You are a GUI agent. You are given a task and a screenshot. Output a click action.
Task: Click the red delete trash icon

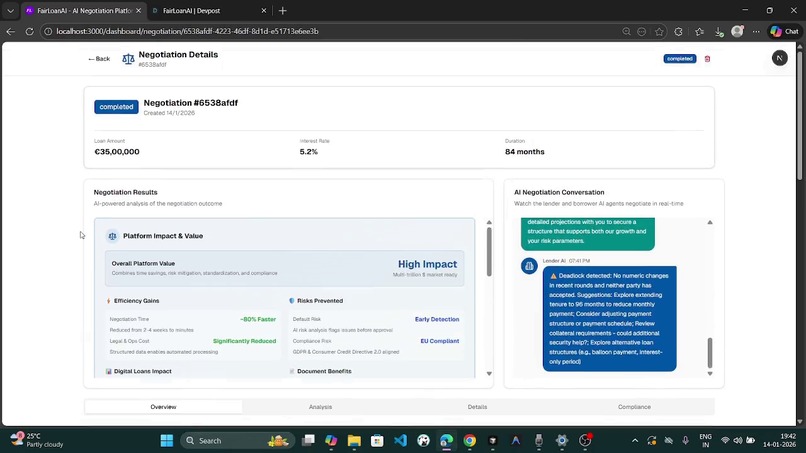[x=707, y=59]
